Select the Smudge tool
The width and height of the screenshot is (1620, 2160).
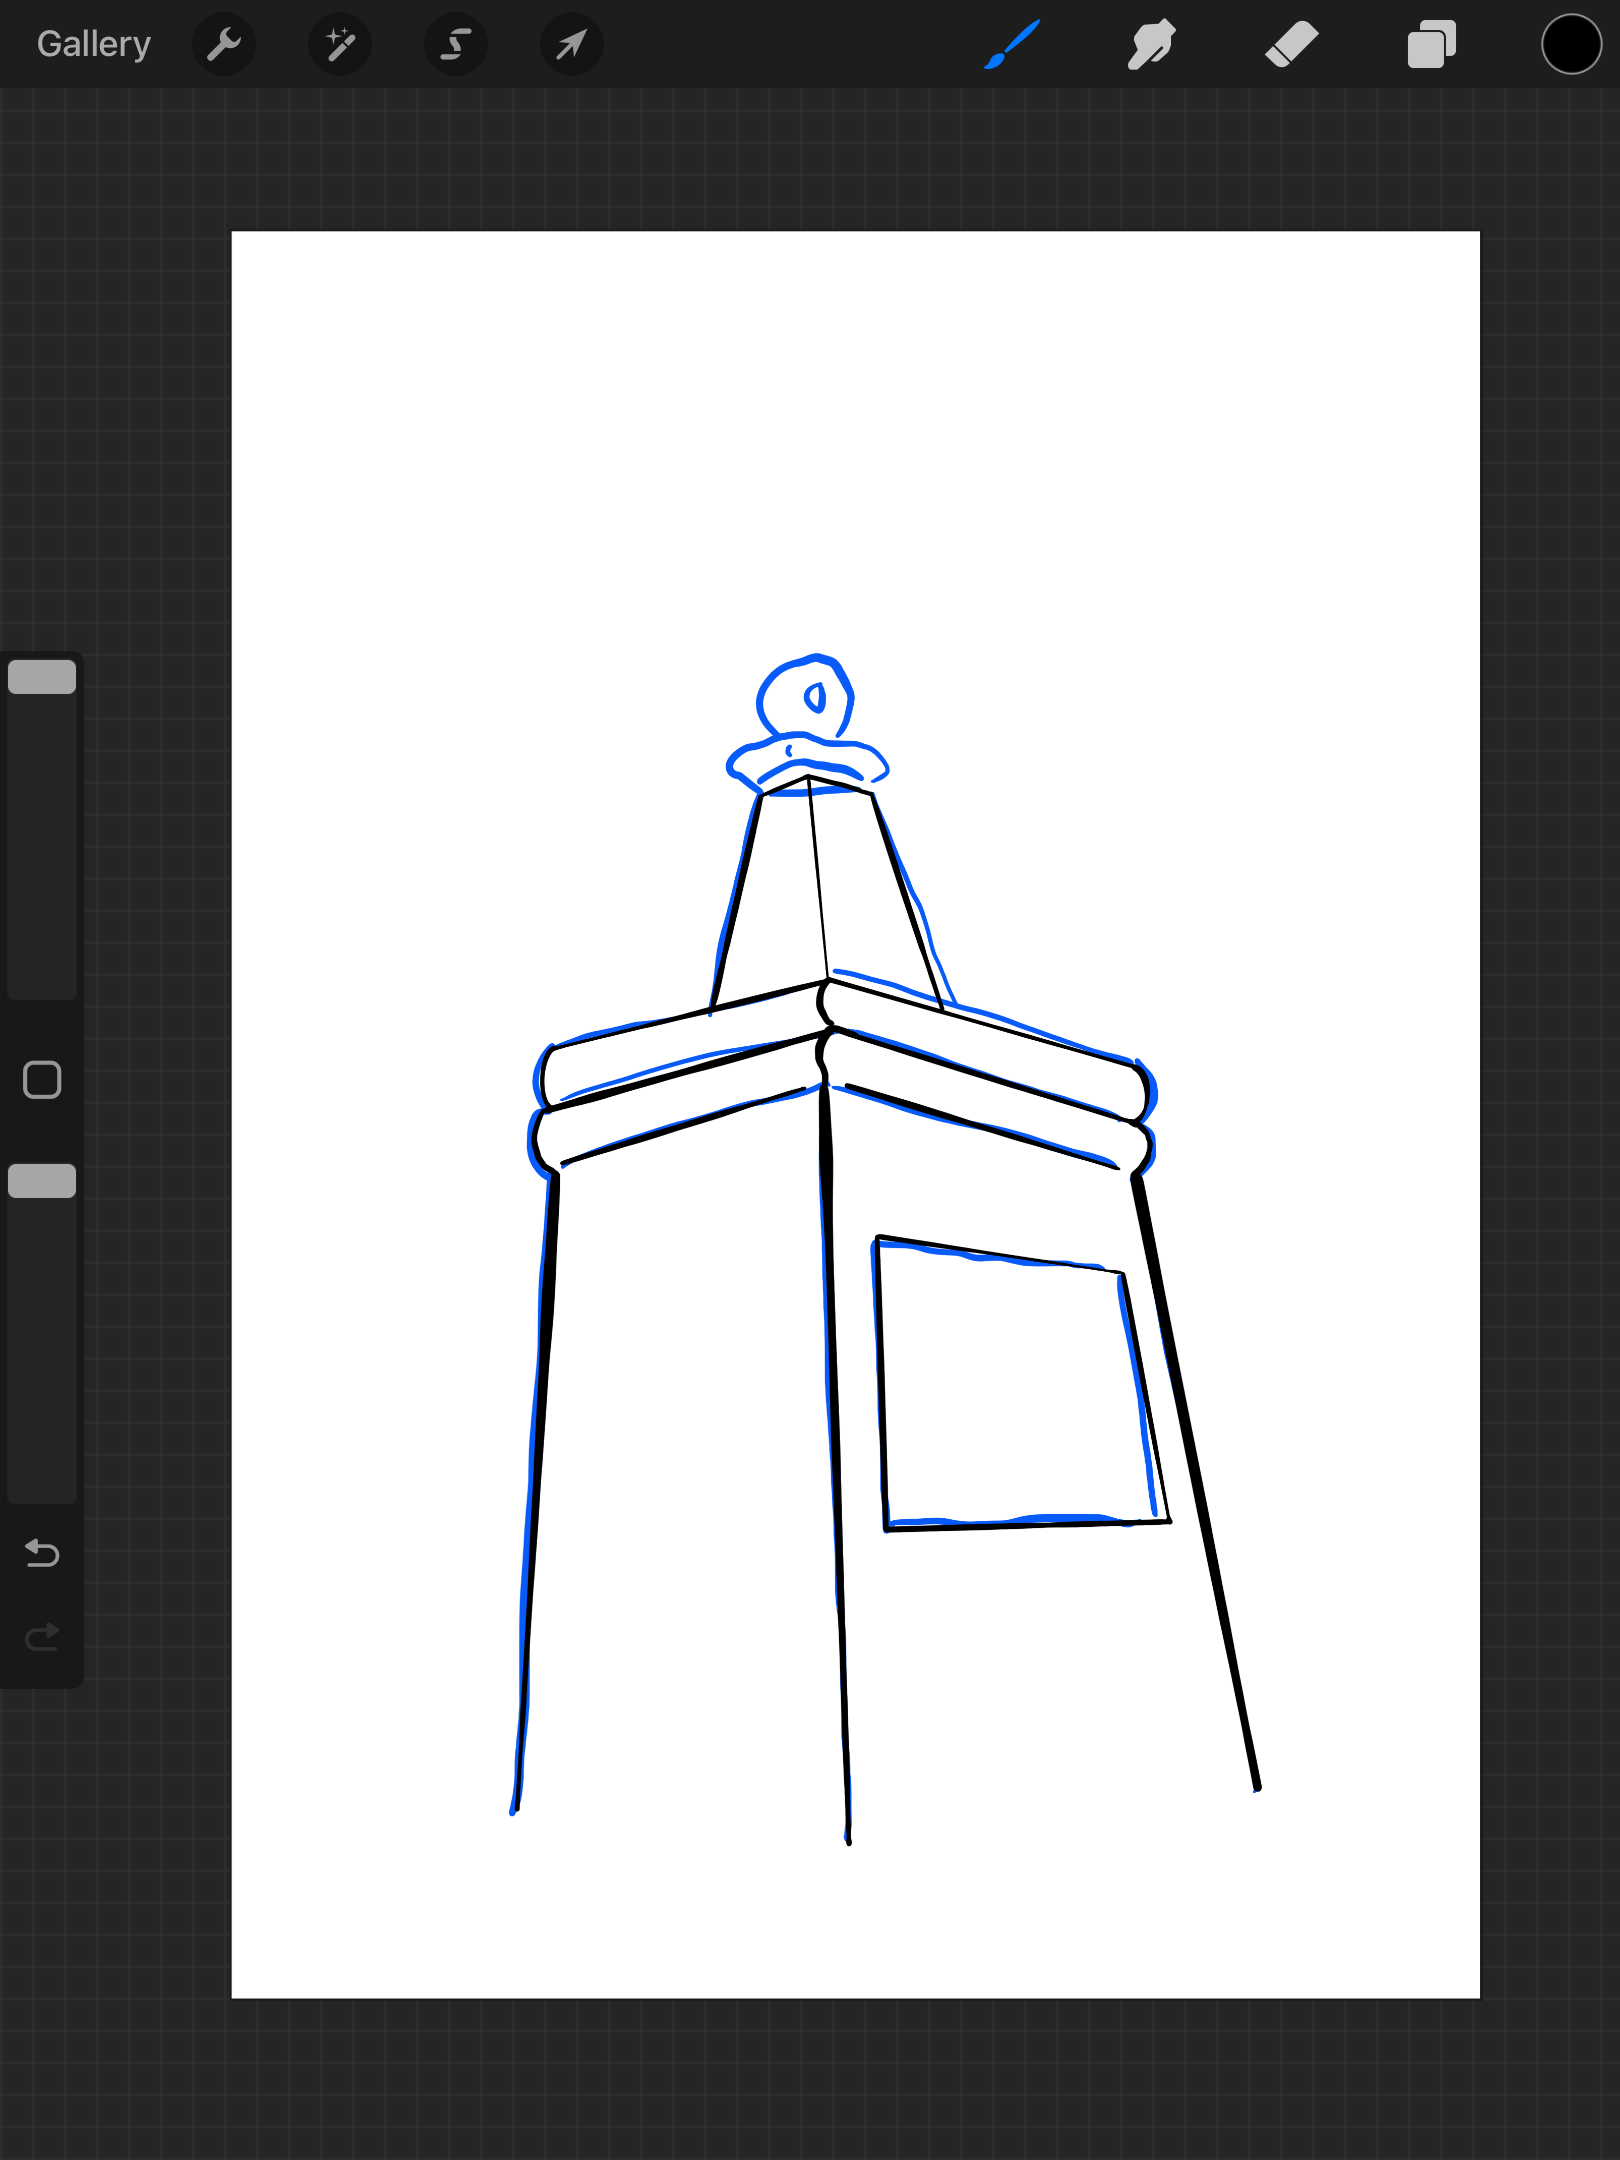(x=1151, y=44)
